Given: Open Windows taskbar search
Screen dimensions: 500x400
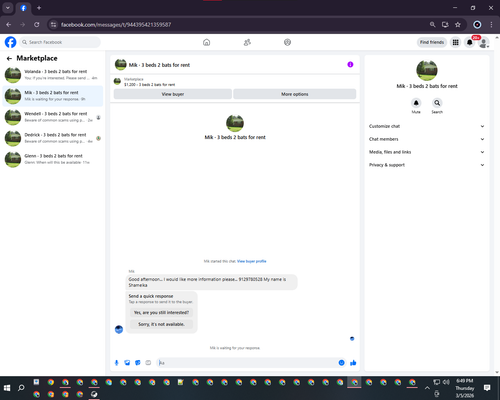Looking at the screenshot, I should (21, 388).
